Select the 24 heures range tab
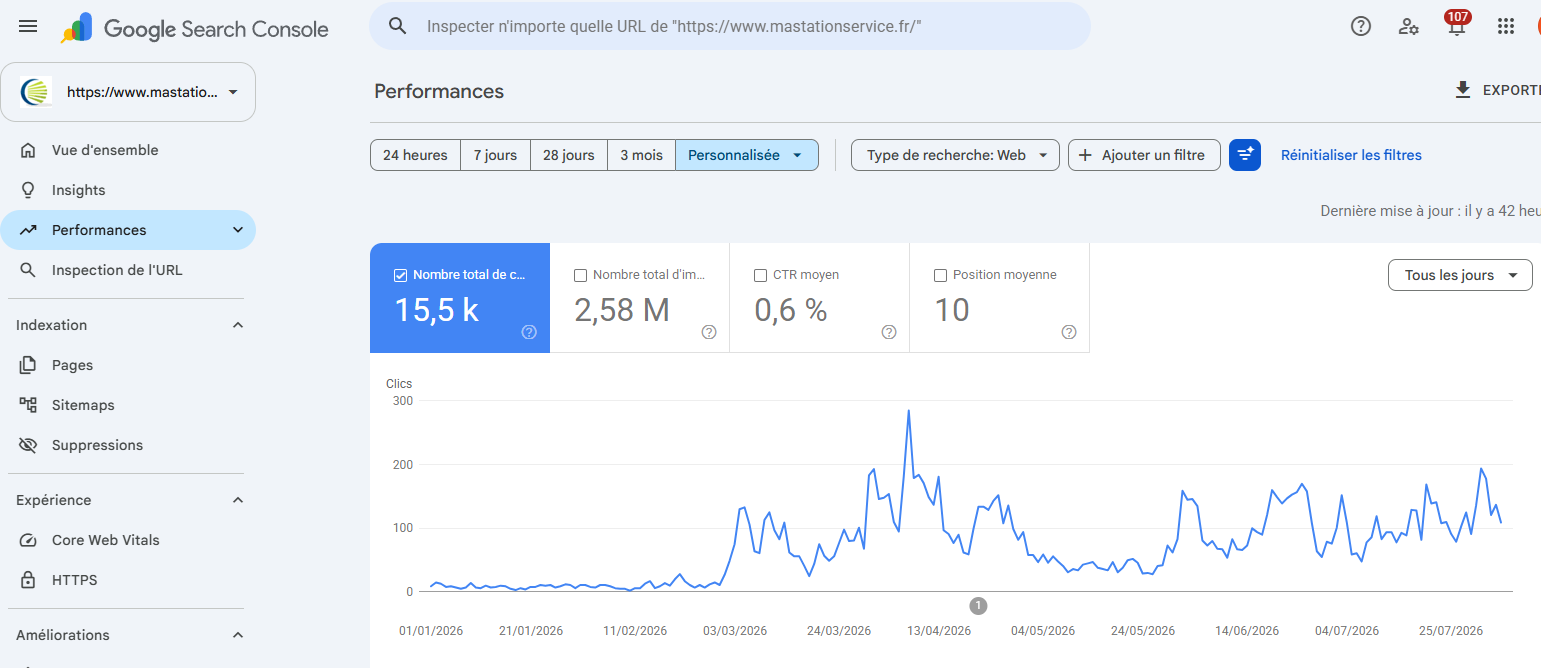This screenshot has width=1541, height=668. [415, 155]
